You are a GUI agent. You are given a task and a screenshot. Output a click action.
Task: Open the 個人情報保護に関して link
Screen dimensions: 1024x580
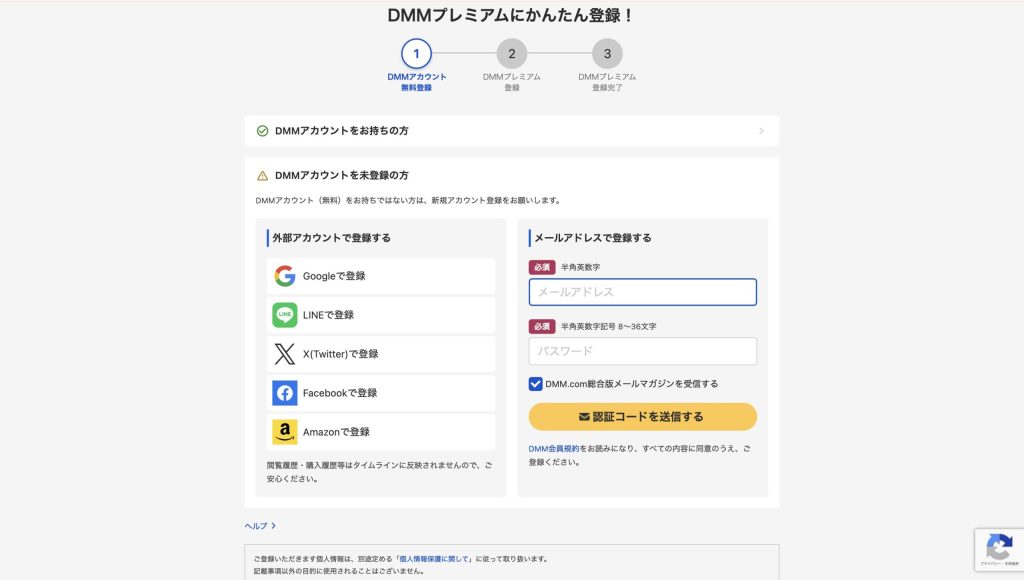[x=435, y=559]
